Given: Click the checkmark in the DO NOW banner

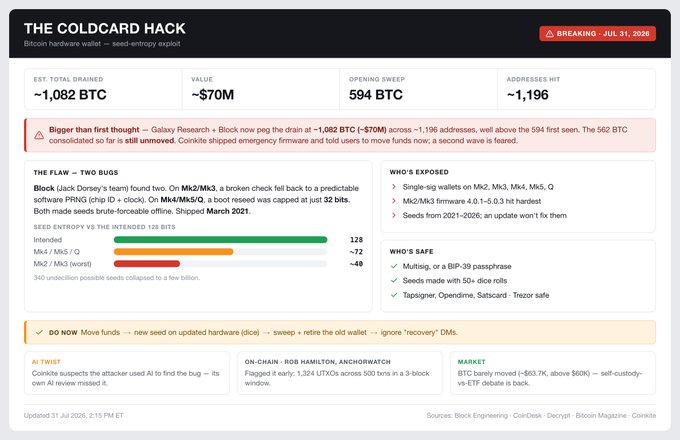Looking at the screenshot, I should coord(39,332).
